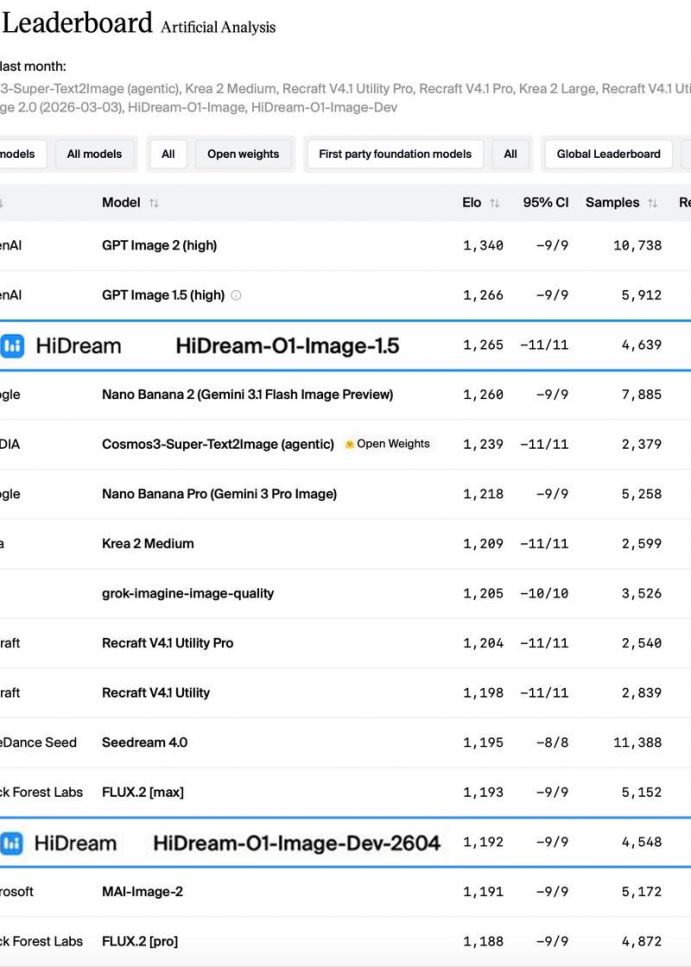Select the All models filter button
The image size is (691, 967).
(x=94, y=154)
